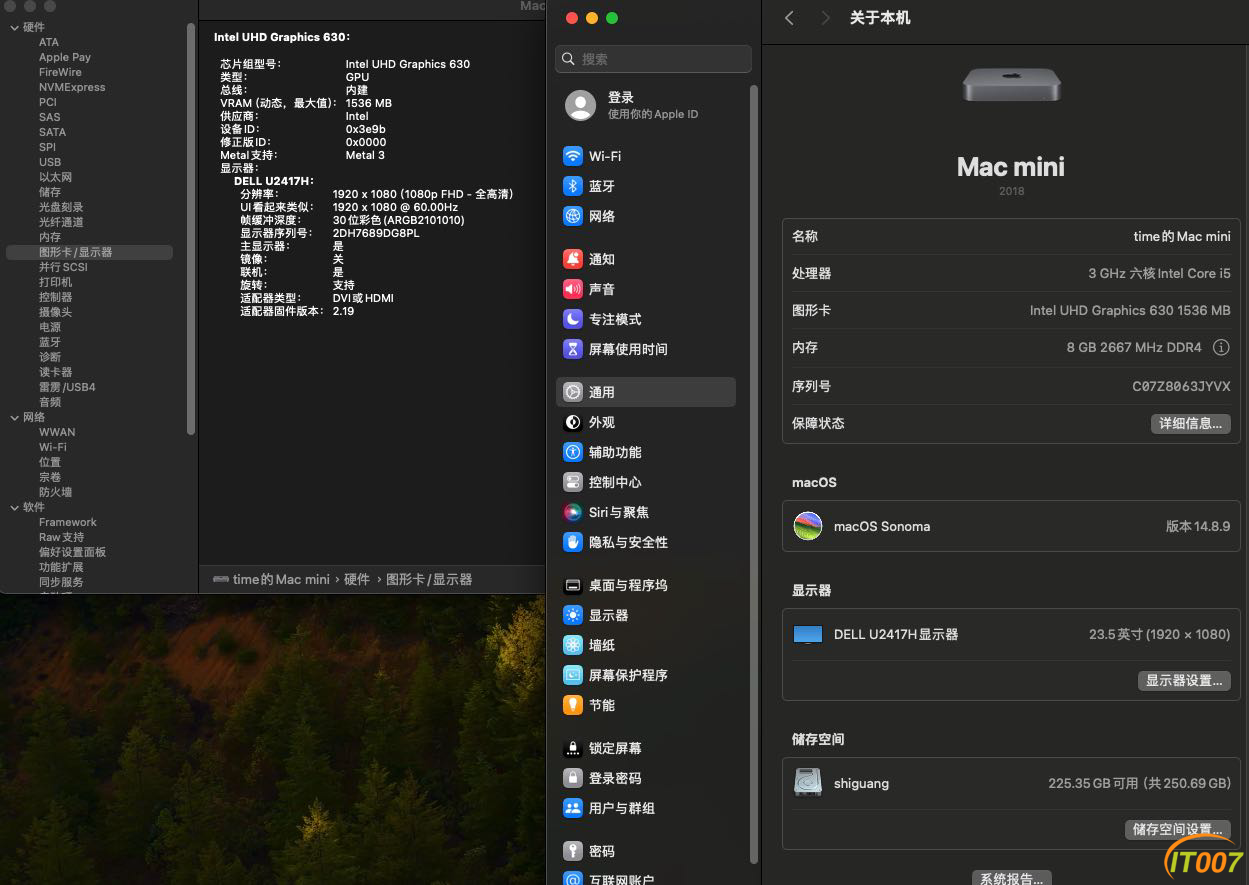1249x885 pixels.
Task: Select Screen Time (屏幕使用时间) hourglass icon
Action: tap(573, 349)
